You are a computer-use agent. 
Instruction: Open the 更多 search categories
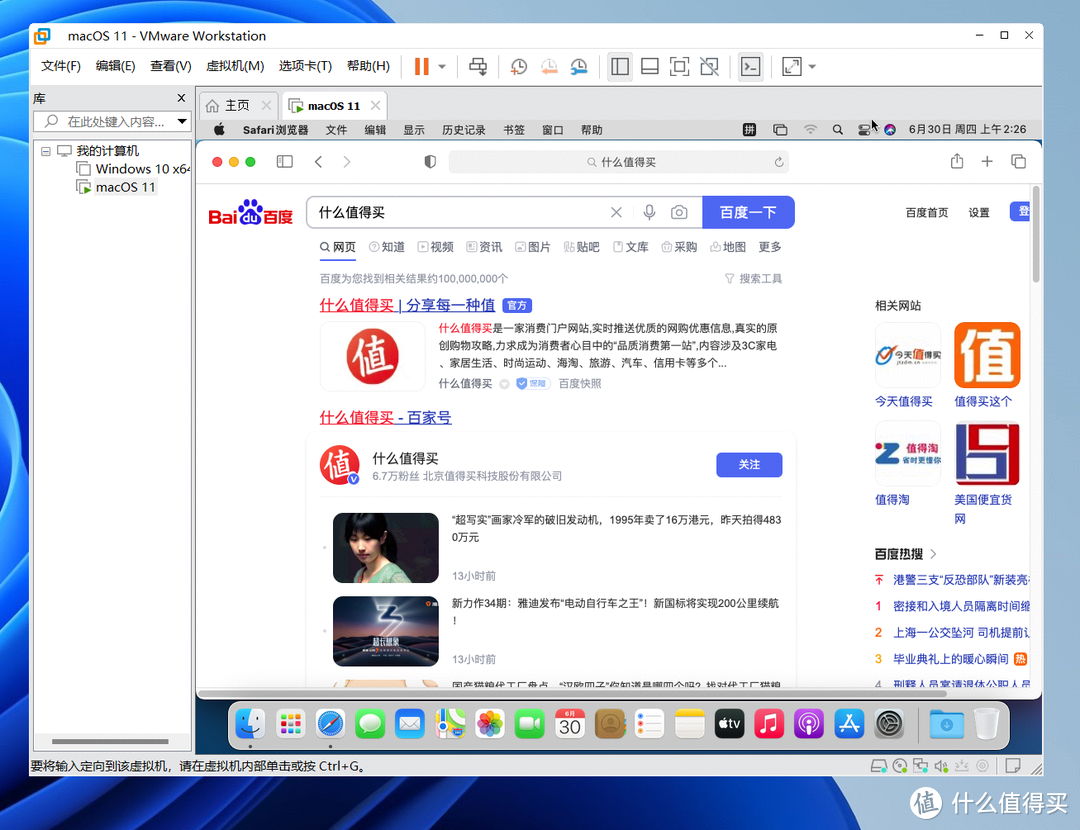click(769, 247)
